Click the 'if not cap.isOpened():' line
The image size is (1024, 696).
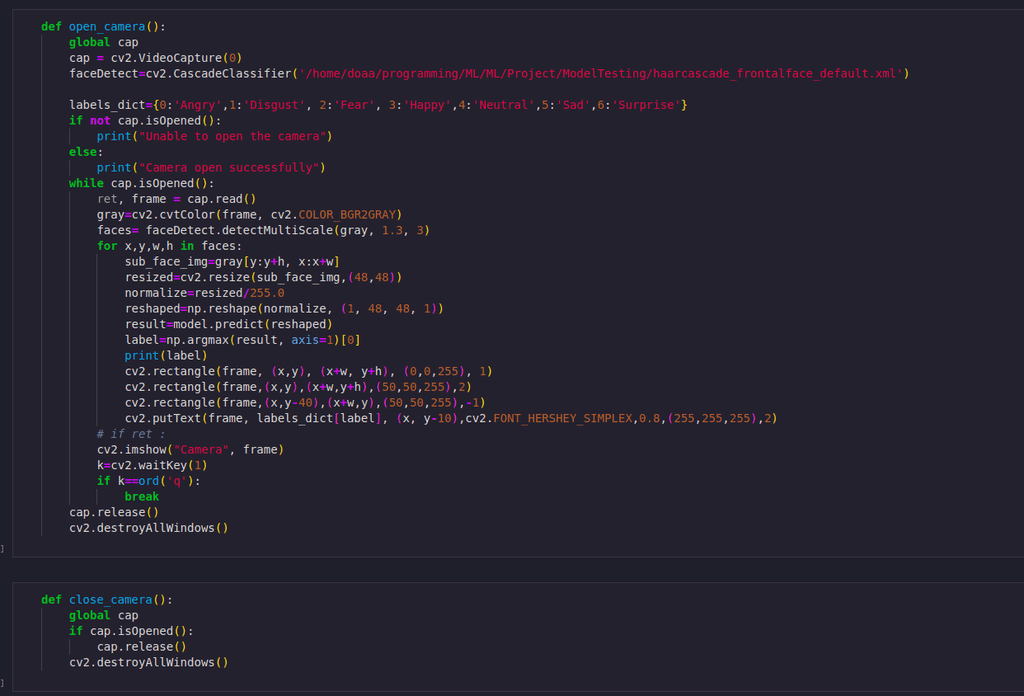[145, 121]
